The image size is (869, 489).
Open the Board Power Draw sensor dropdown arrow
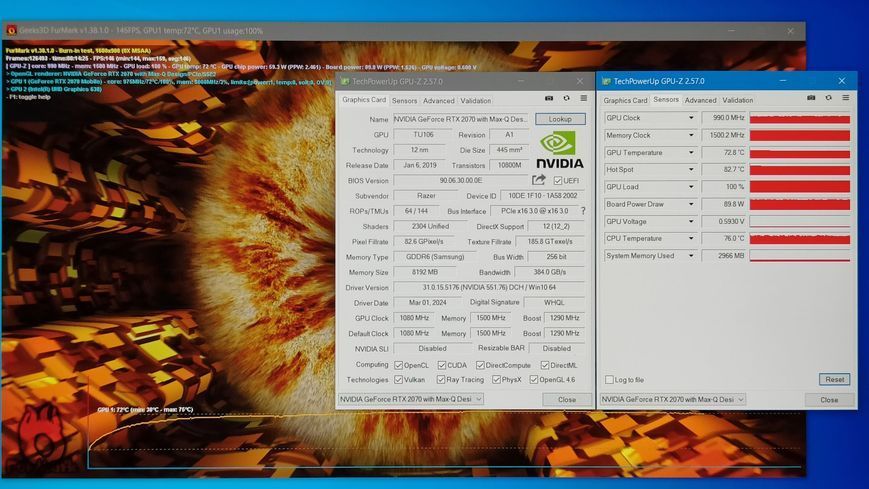point(691,204)
